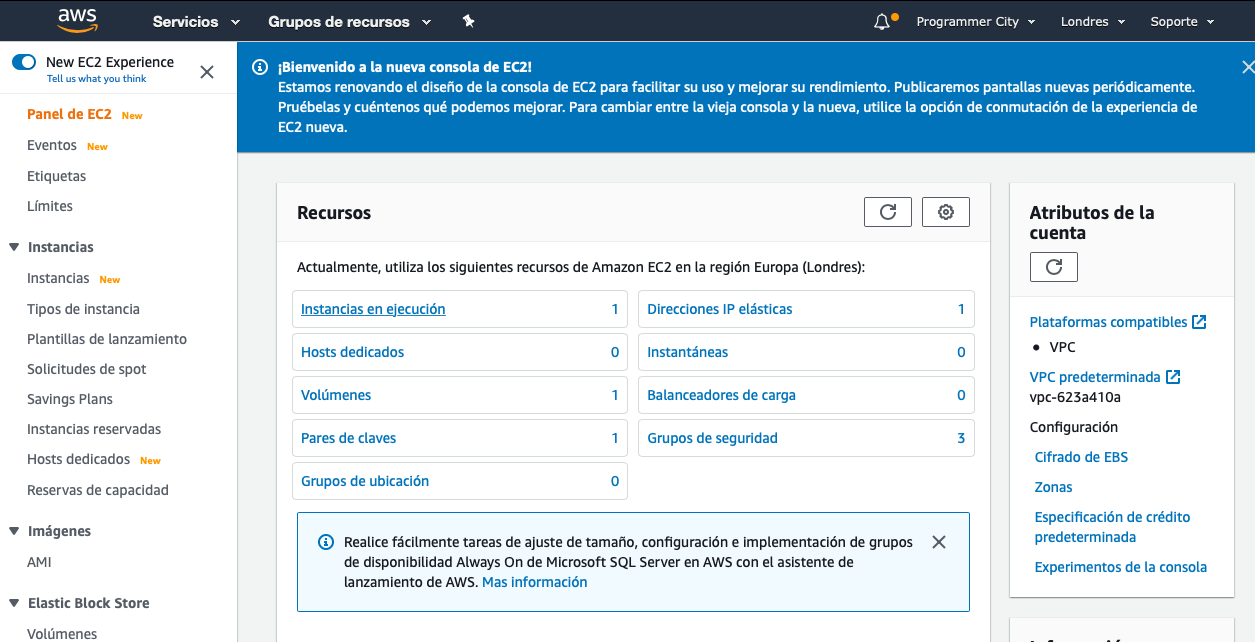
Task: Open Plataformas compatibles external link
Action: pyautogui.click(x=1118, y=322)
